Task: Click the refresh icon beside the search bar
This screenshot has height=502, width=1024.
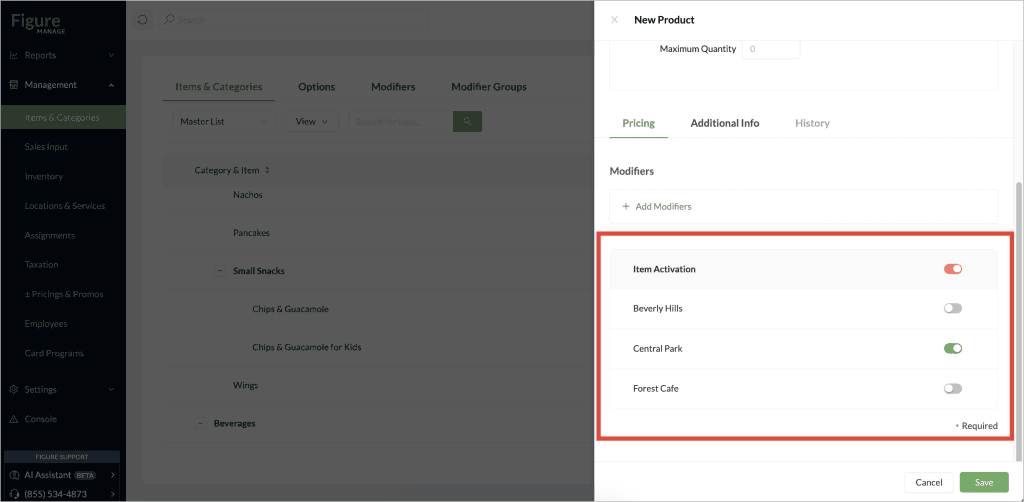Action: tap(143, 20)
